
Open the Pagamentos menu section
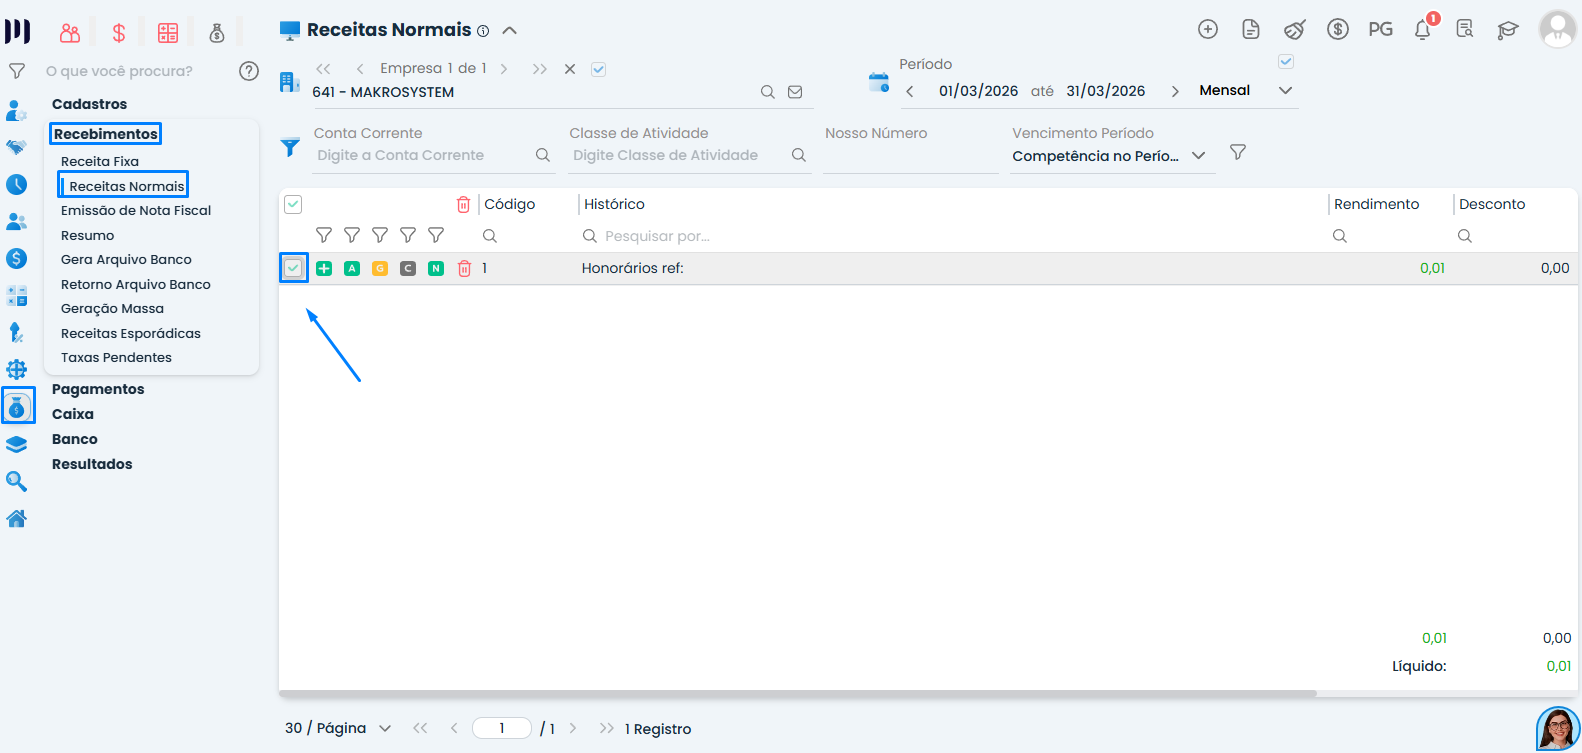(98, 389)
